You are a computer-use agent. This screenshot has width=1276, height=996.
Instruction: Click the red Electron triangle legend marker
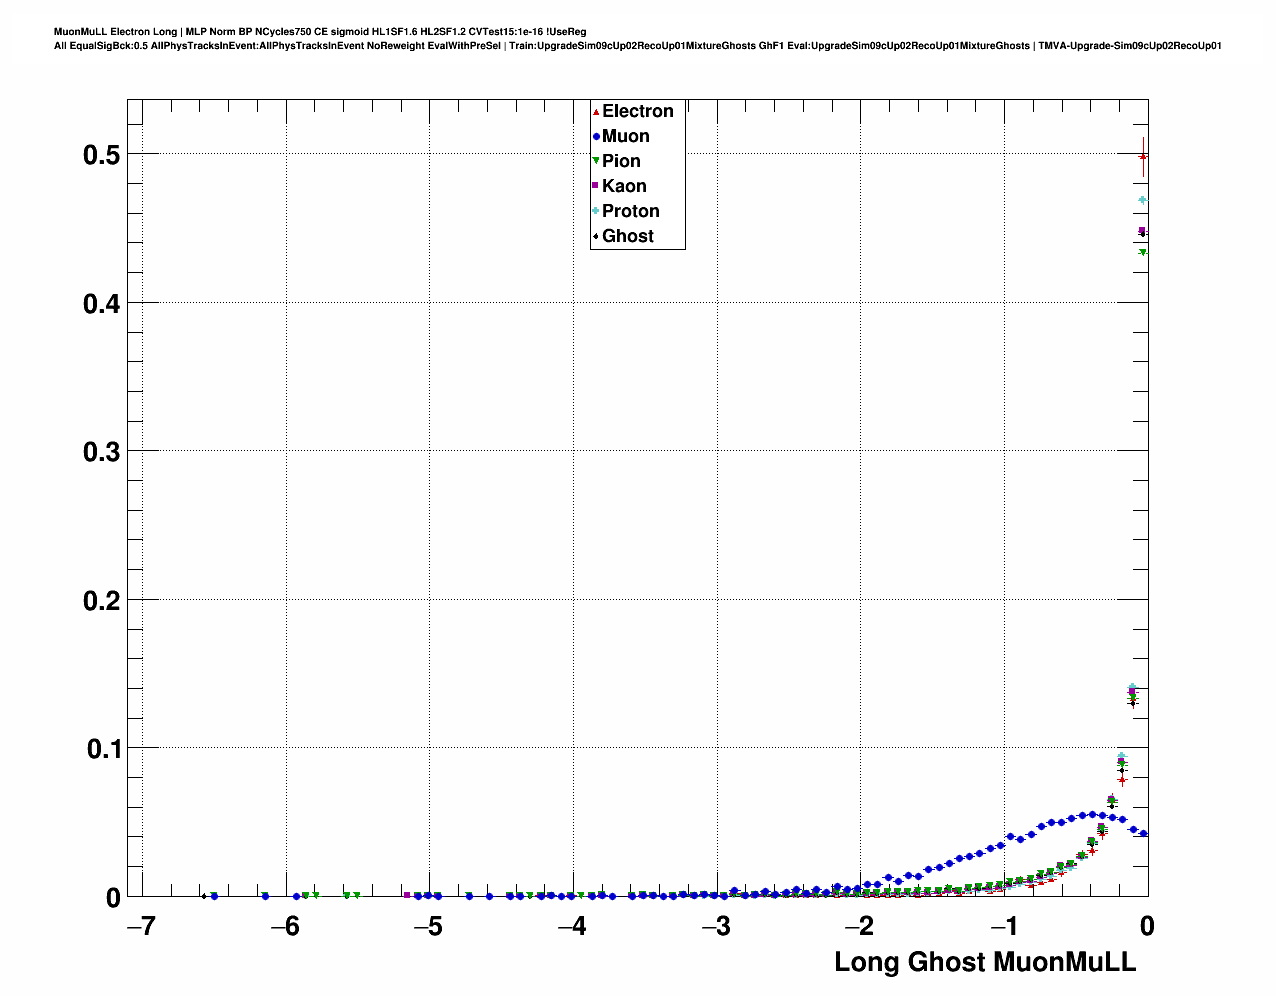[x=596, y=112]
